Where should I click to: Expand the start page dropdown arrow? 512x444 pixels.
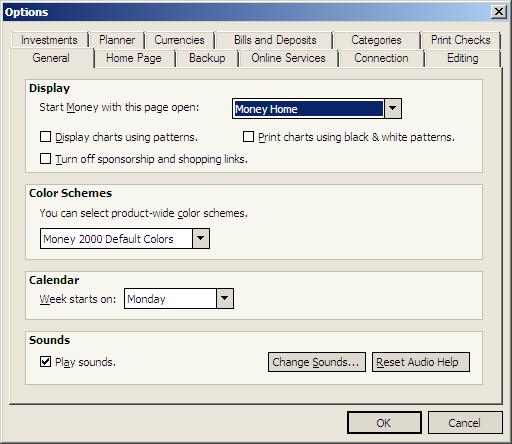[393, 108]
